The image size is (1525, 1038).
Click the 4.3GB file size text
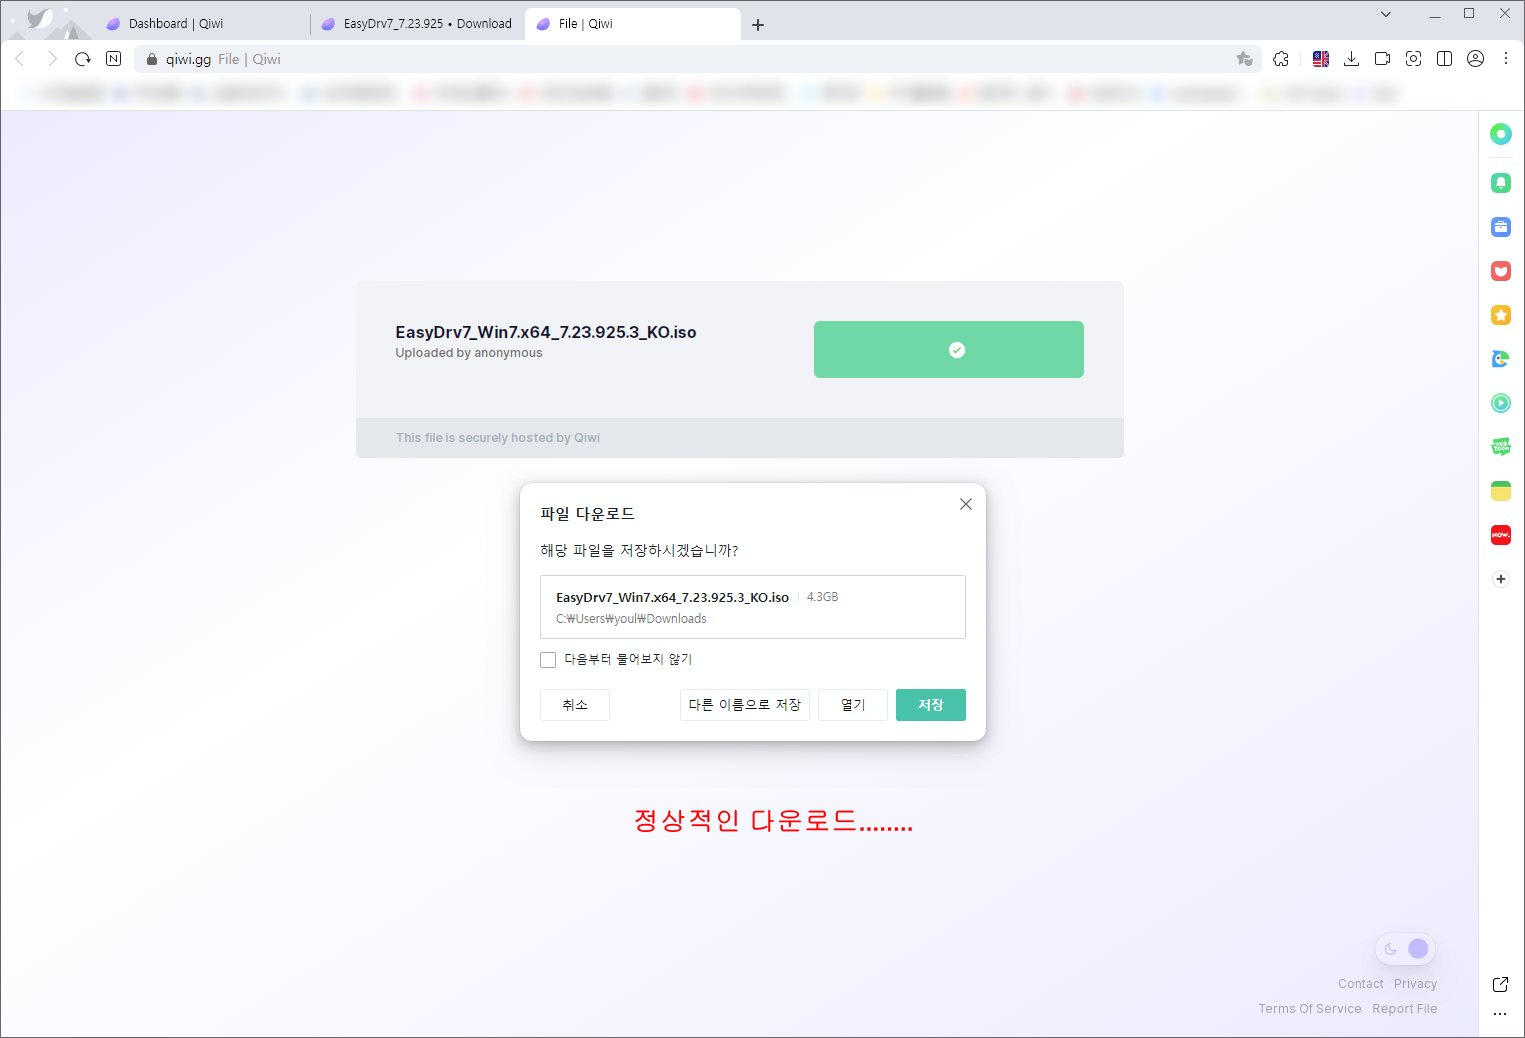[823, 597]
